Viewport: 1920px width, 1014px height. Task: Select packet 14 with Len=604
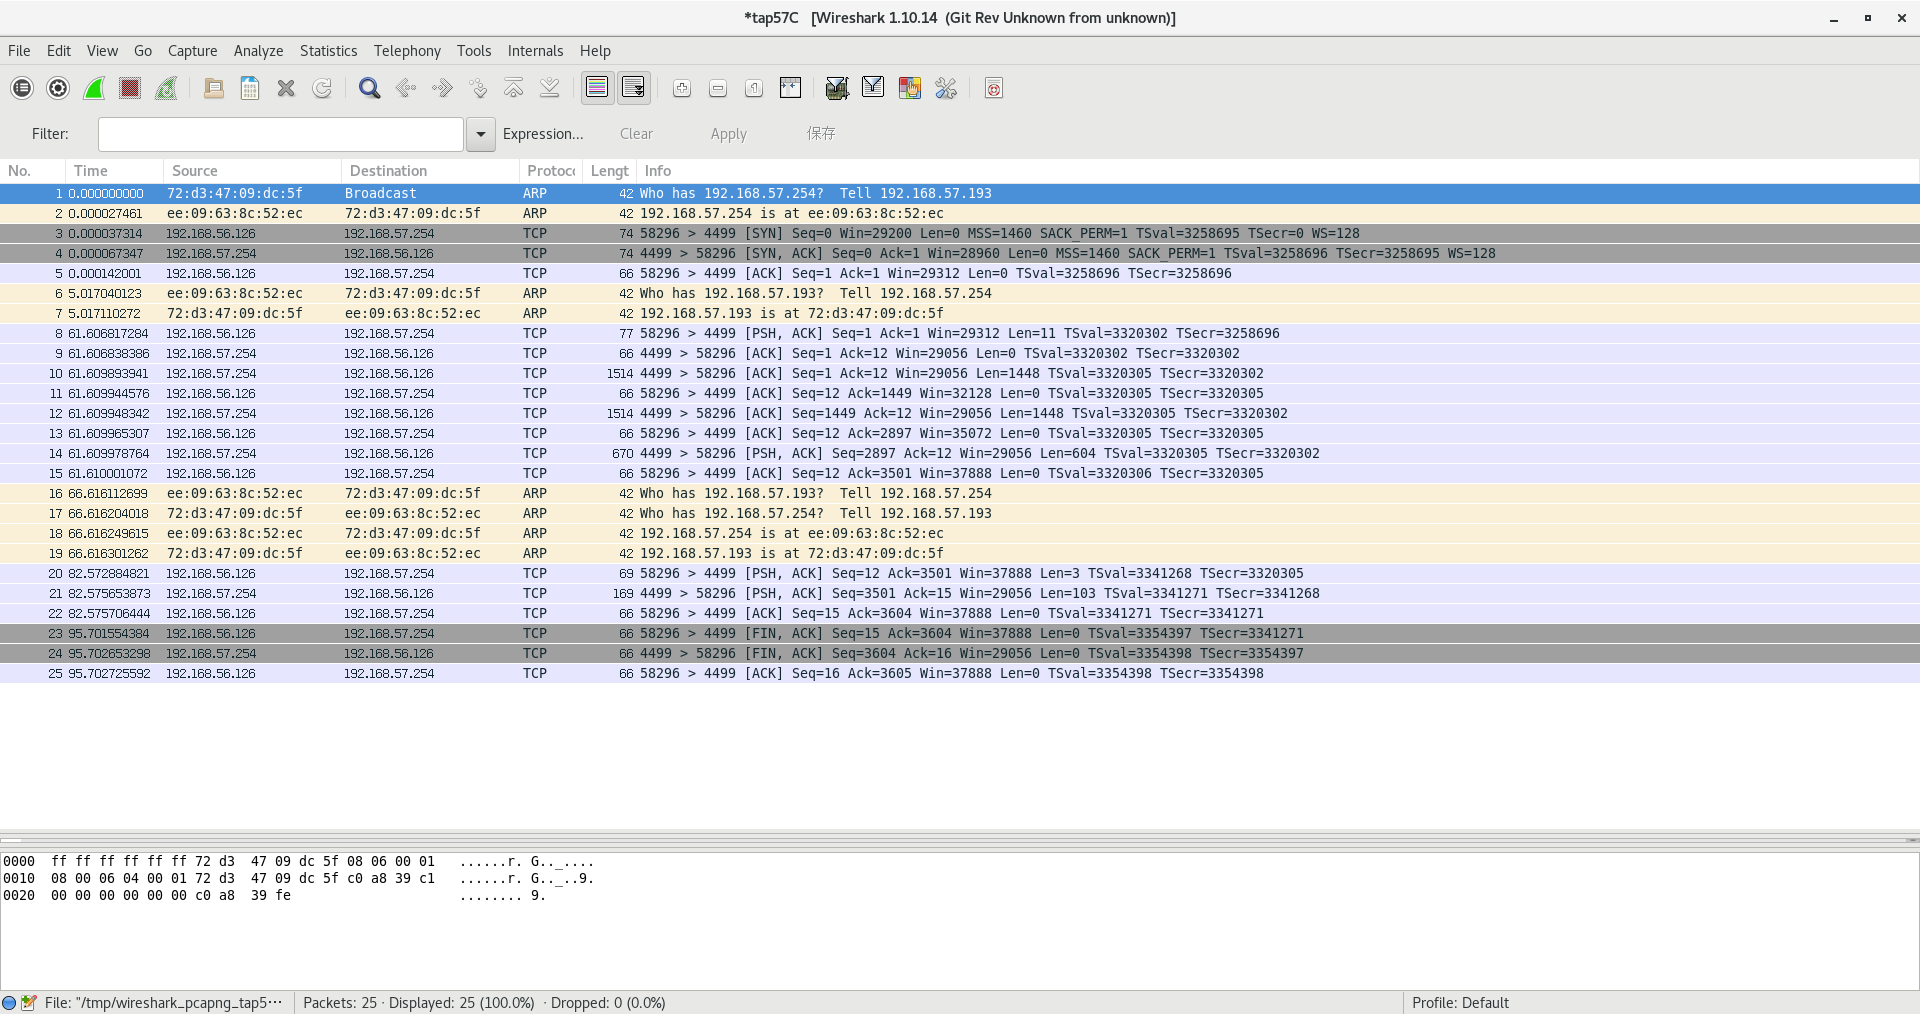[x=960, y=453]
